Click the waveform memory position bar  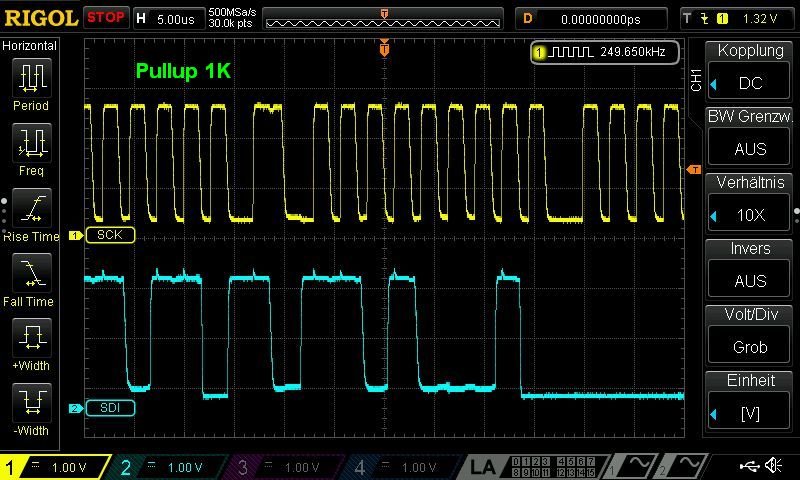coord(384,19)
